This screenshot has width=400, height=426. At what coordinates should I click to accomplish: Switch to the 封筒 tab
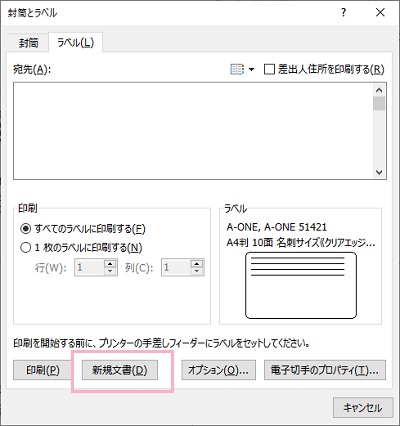[28, 43]
